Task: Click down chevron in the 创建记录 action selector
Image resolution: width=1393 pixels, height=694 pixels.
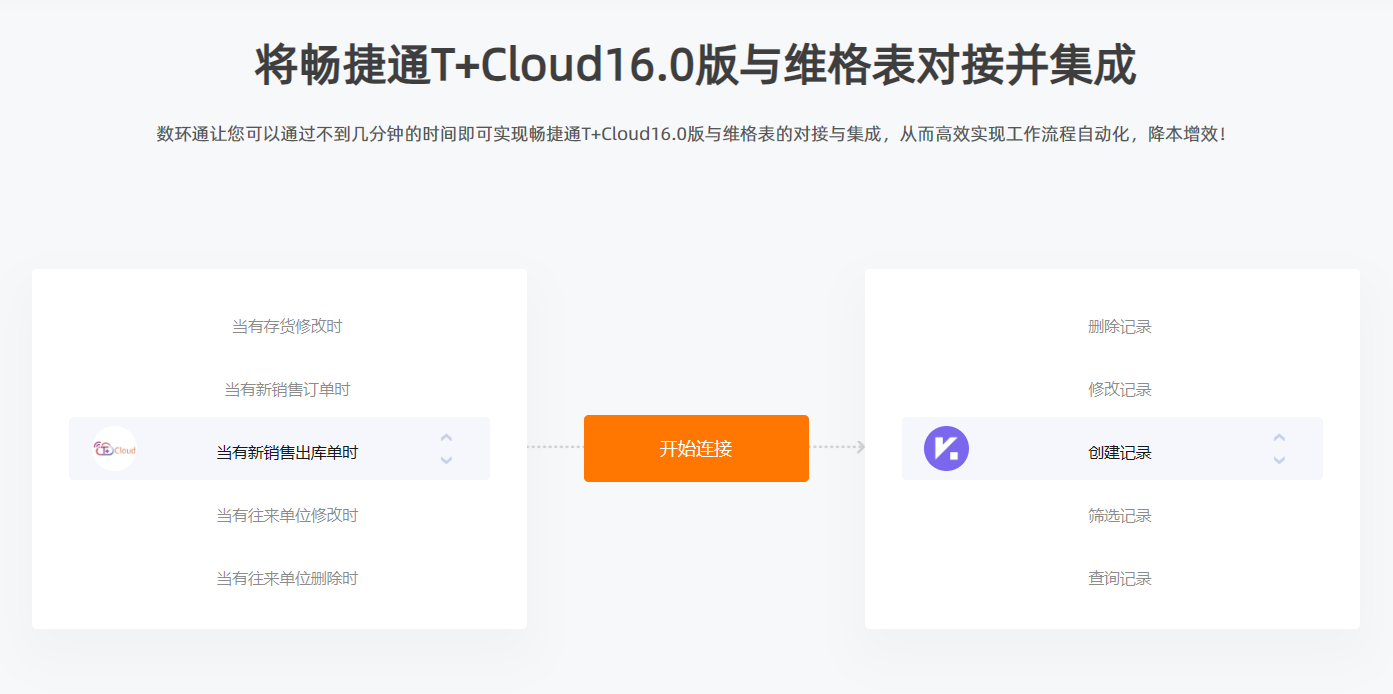Action: pos(1279,460)
